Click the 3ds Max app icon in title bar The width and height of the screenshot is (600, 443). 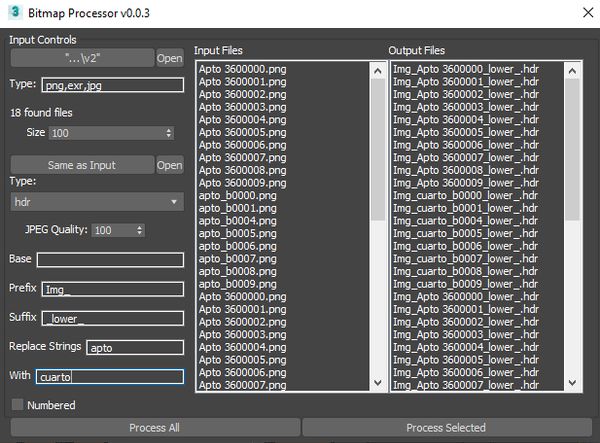15,12
